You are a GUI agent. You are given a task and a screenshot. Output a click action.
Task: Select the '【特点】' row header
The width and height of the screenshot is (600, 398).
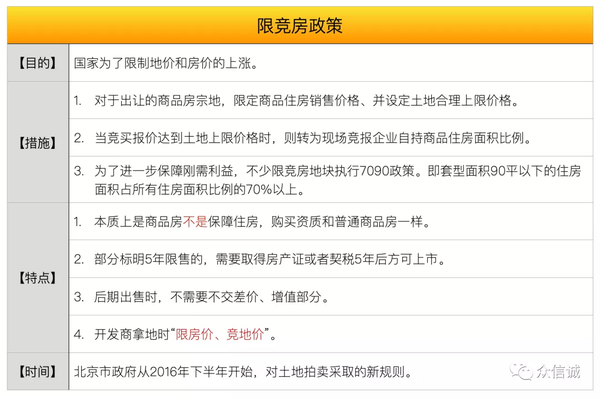click(38, 278)
